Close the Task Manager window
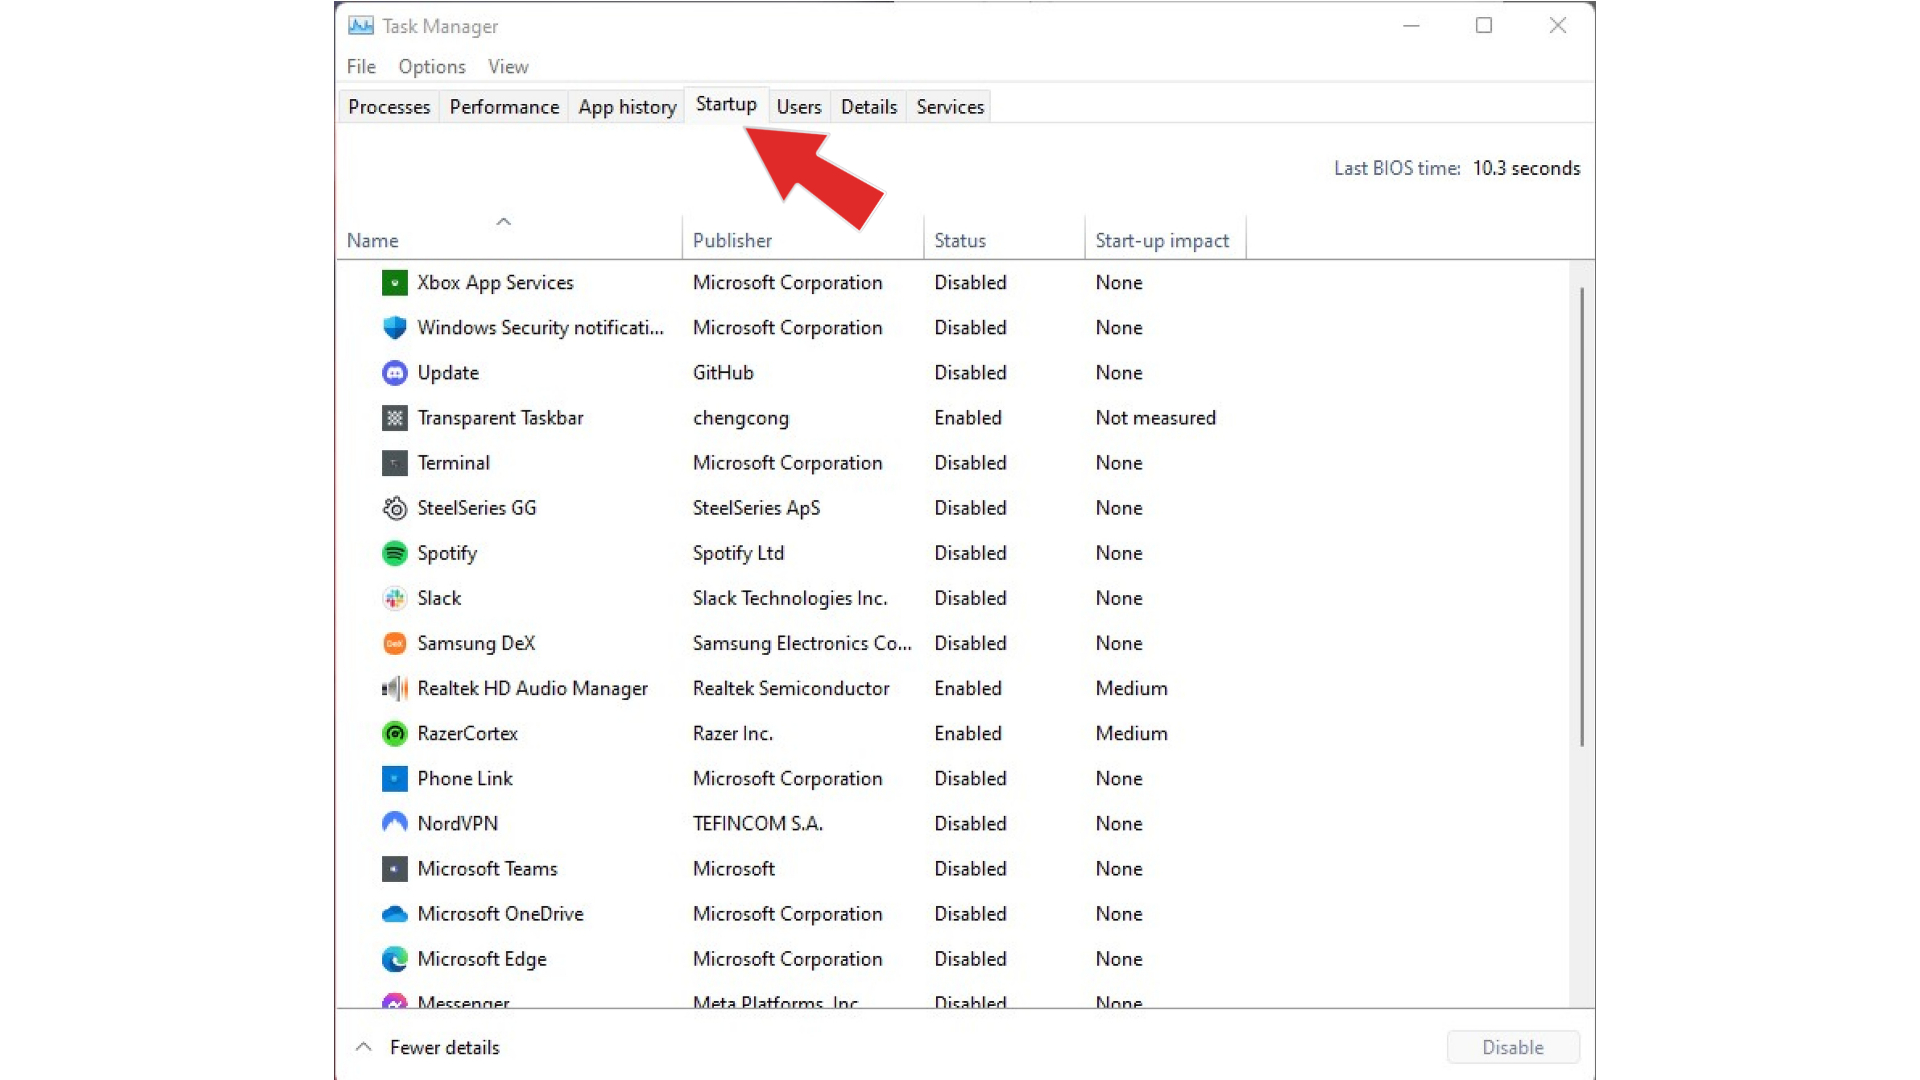 tap(1557, 26)
